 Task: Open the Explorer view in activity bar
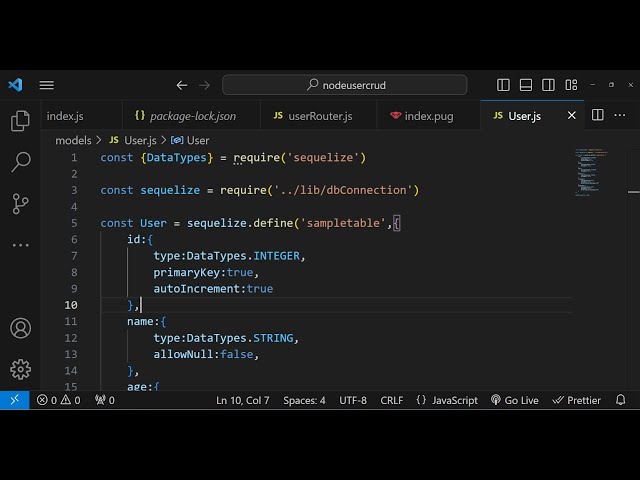coord(20,121)
